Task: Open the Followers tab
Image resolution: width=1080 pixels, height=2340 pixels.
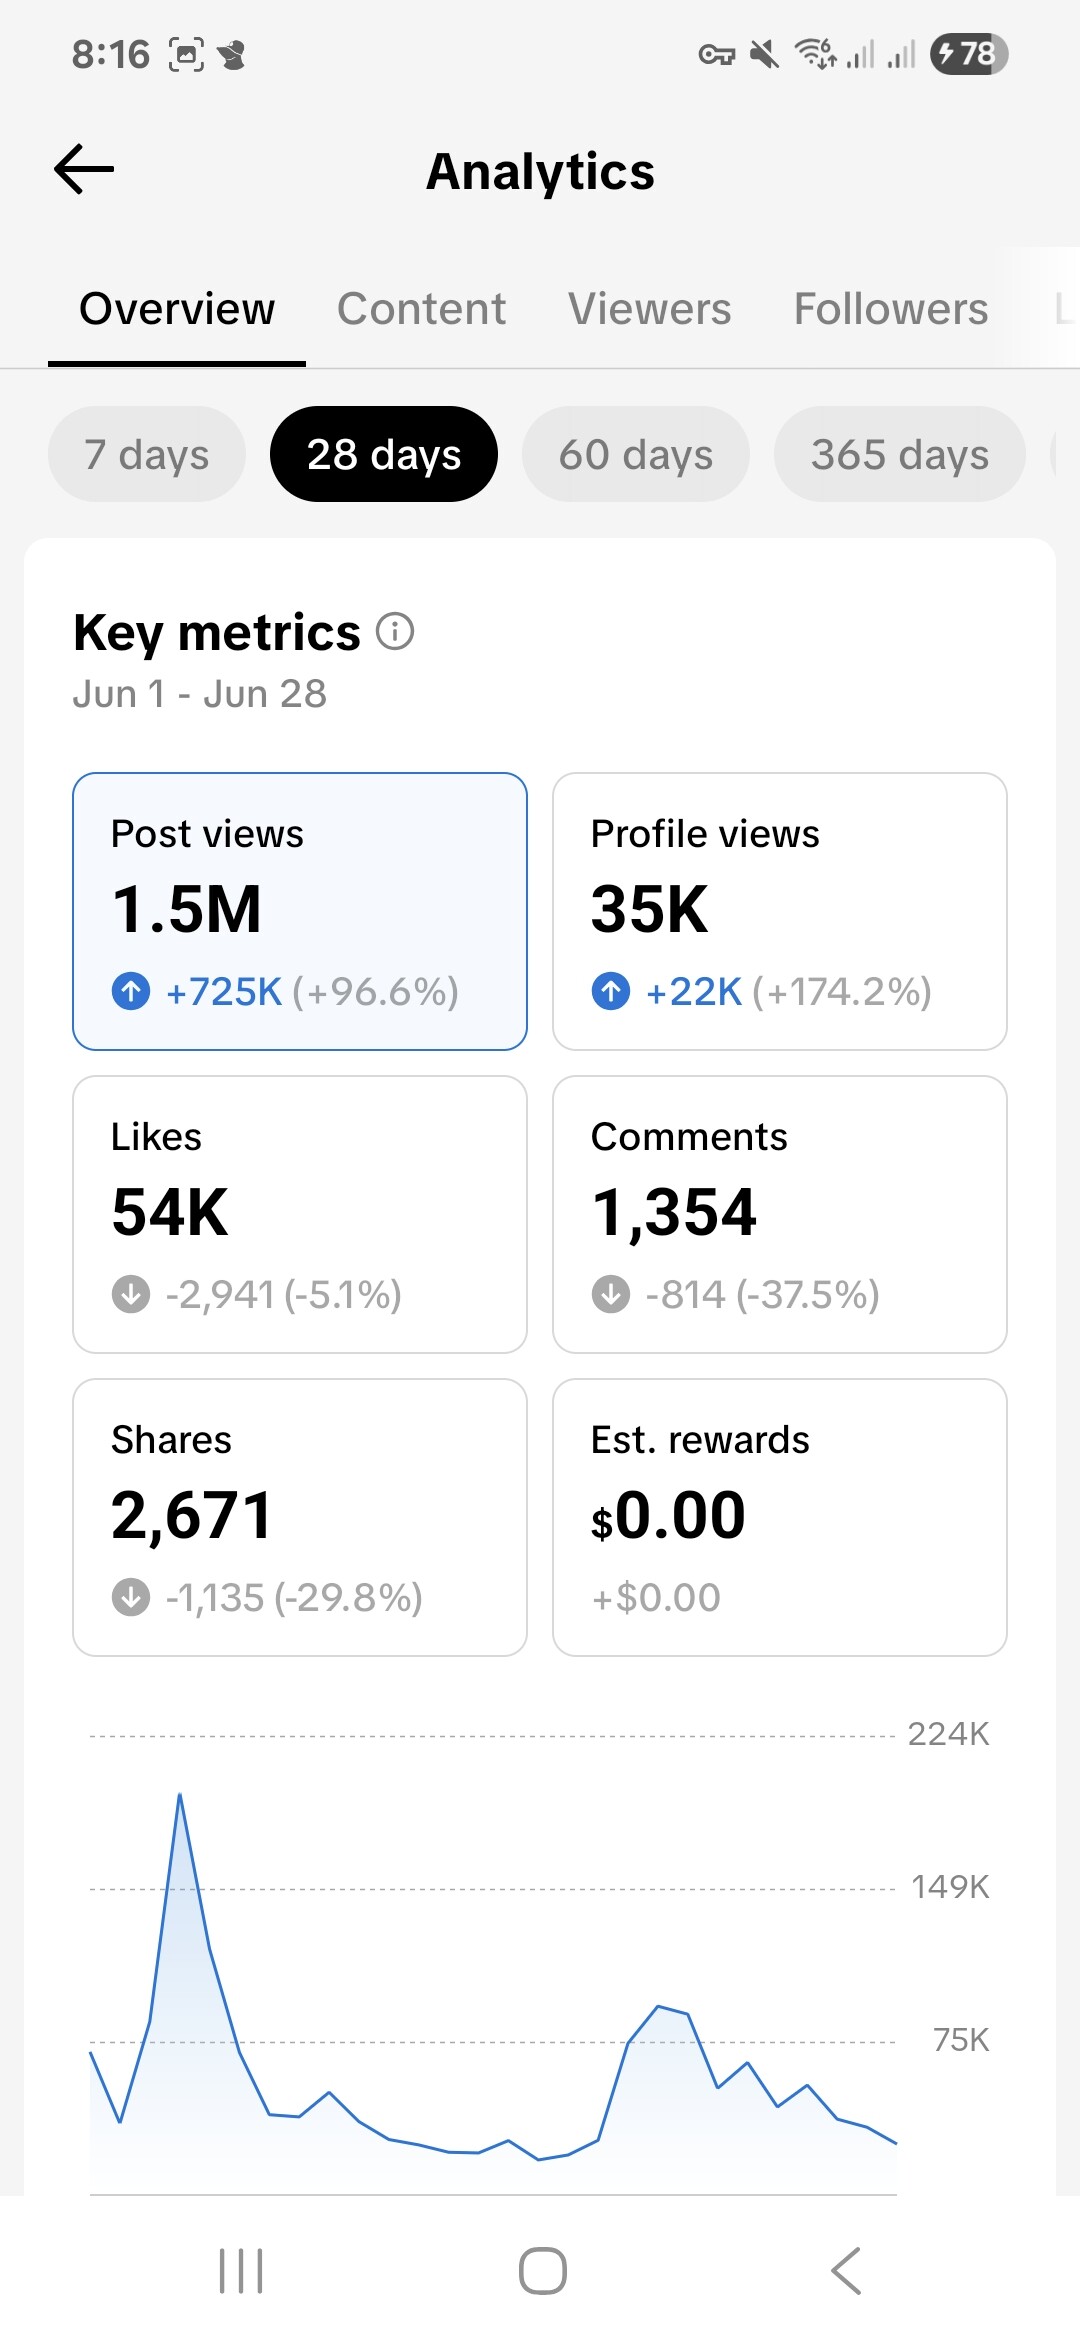Action: [x=890, y=309]
